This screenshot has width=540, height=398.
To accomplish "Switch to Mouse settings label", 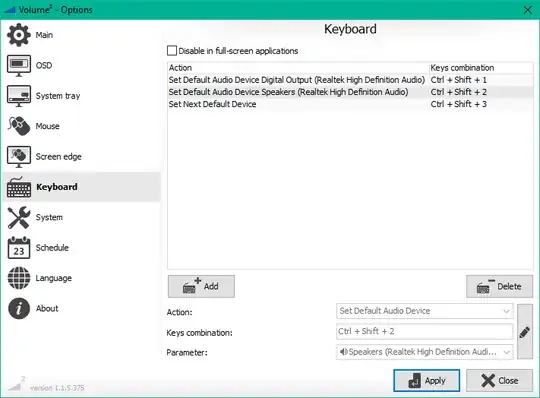I will (48, 126).
